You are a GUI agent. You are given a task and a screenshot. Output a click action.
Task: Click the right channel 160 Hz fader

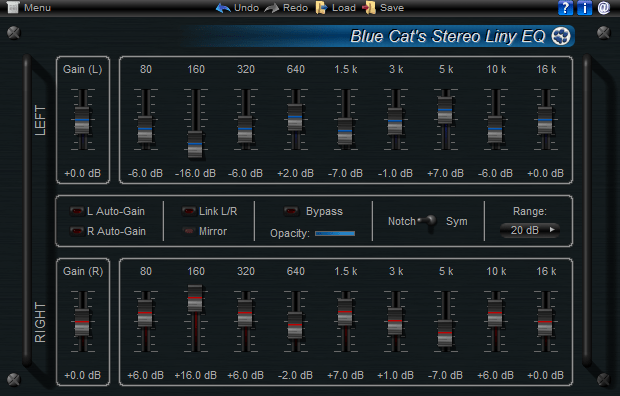[x=195, y=298]
